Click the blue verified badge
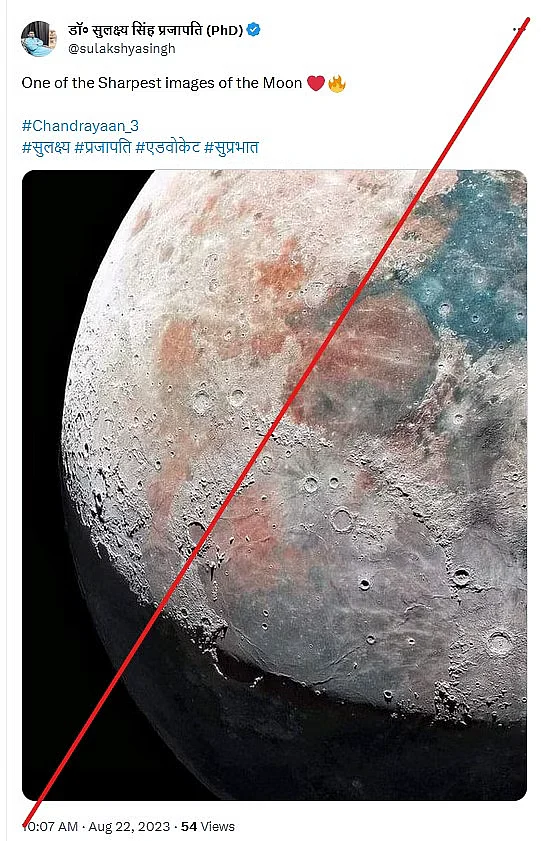This screenshot has height=841, width=541. click(254, 29)
